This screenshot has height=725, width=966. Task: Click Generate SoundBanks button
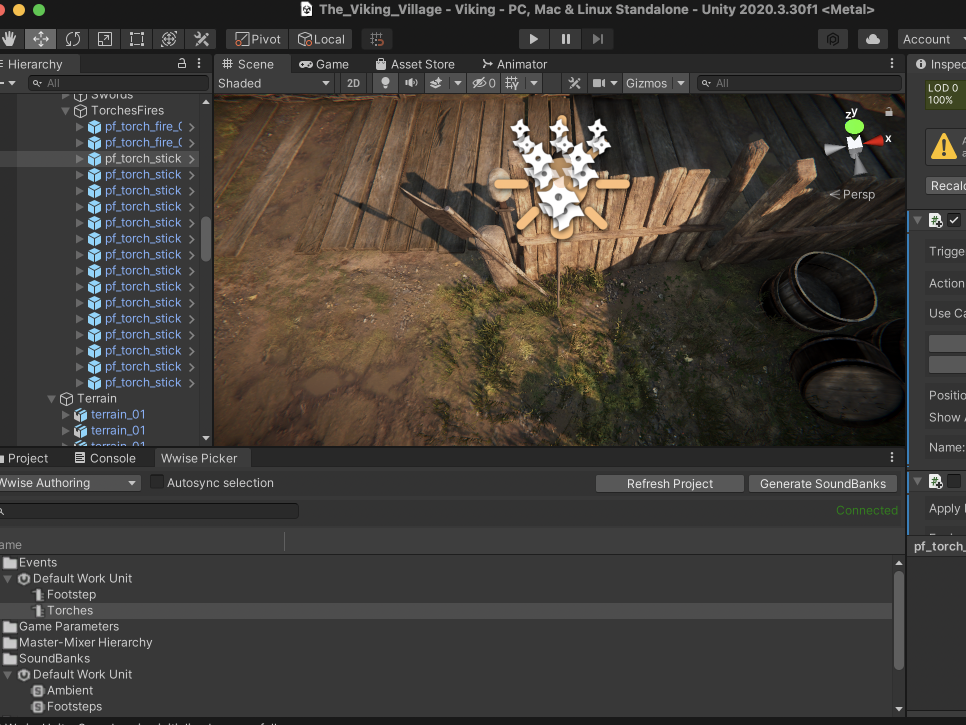822,484
